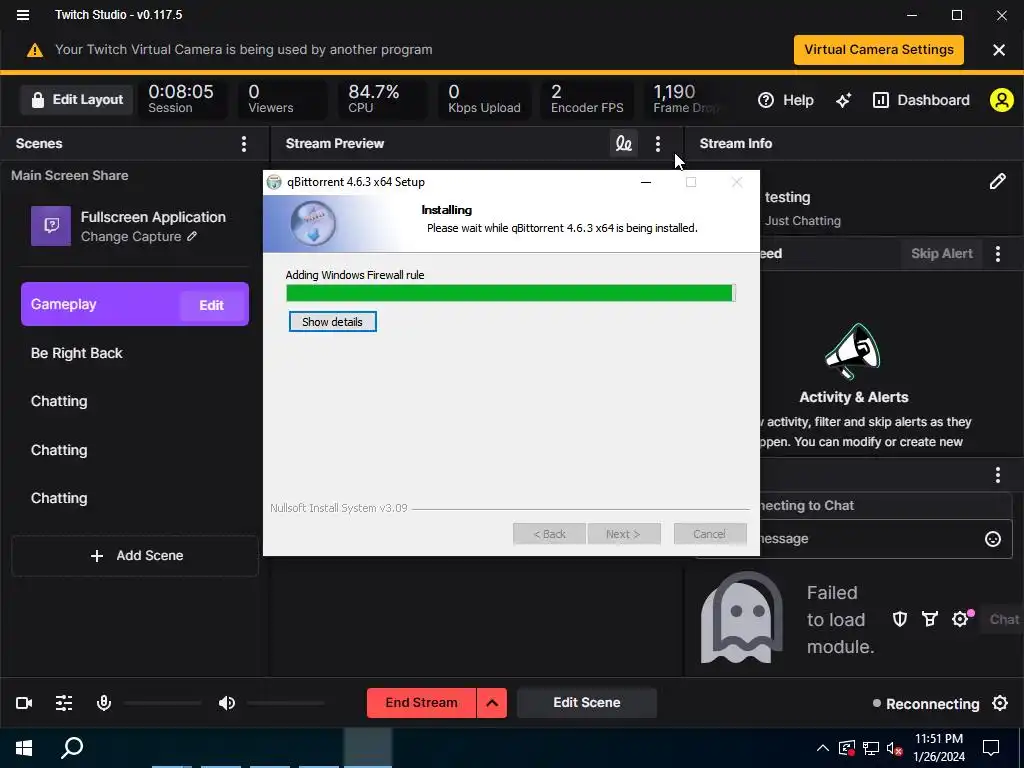The width and height of the screenshot is (1024, 768).
Task: Click the Session timer stat
Action: pyautogui.click(x=181, y=99)
